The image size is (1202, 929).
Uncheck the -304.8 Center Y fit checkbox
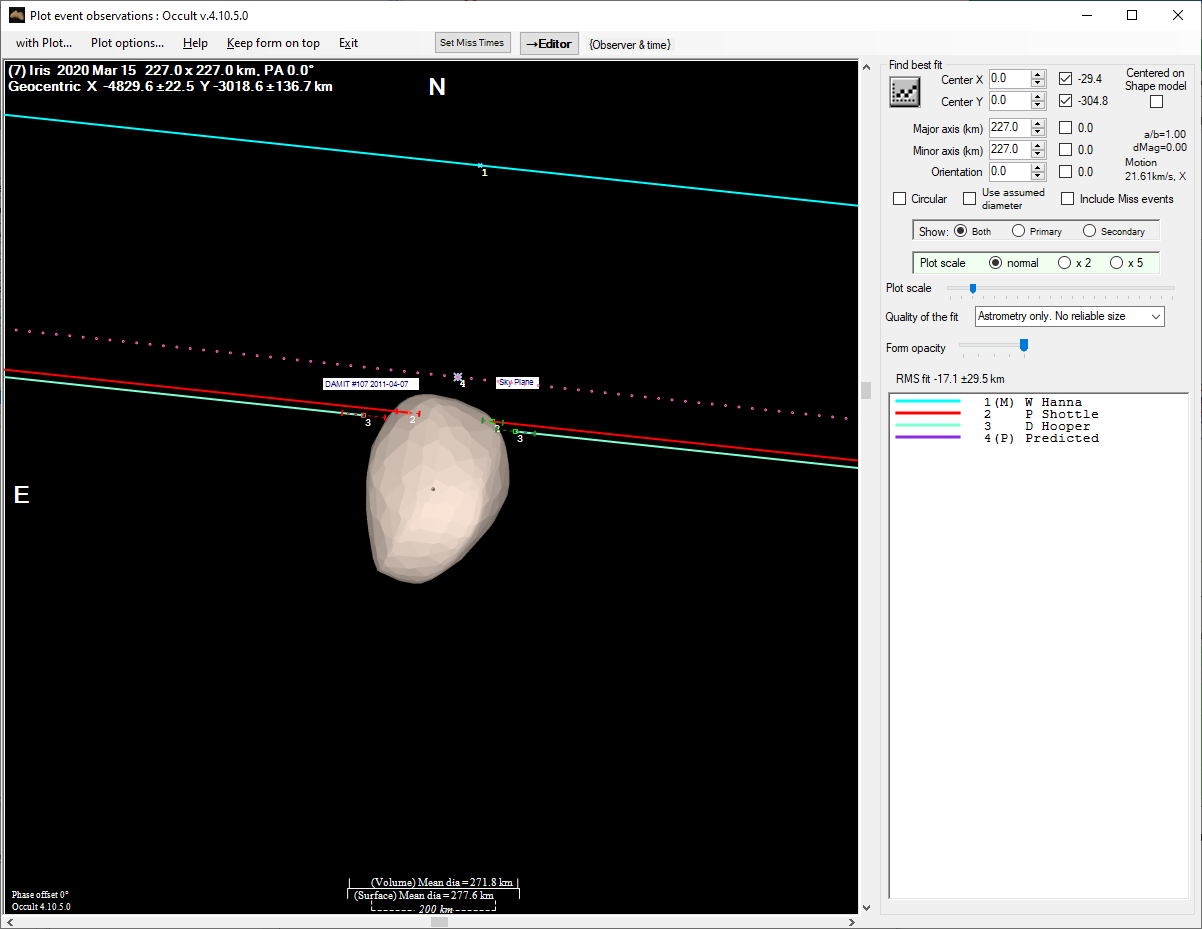click(x=1066, y=100)
